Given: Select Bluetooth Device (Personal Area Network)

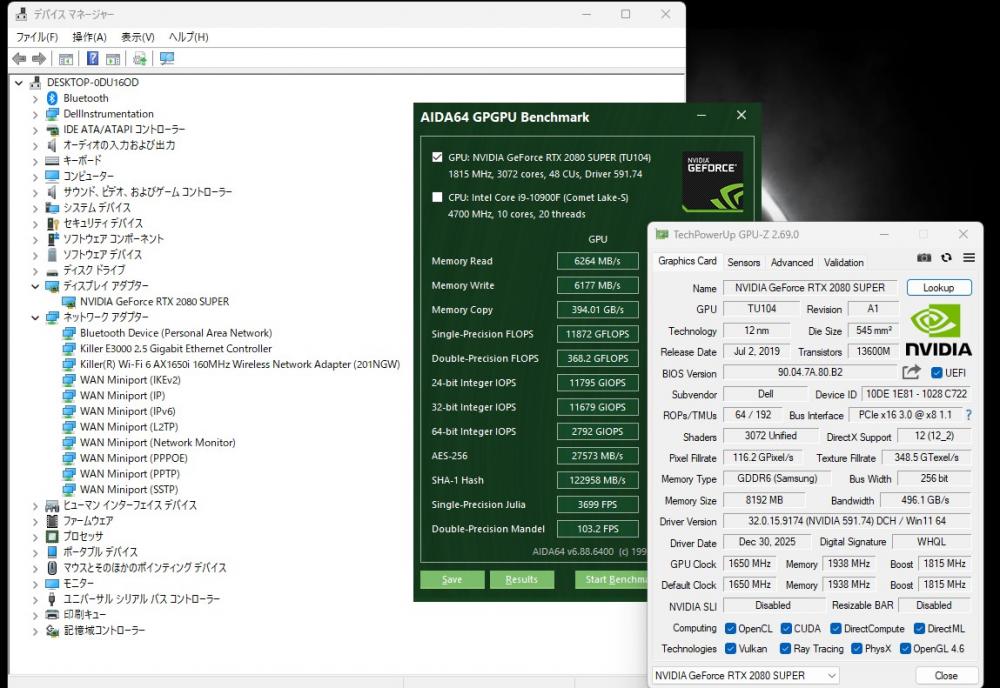Looking at the screenshot, I should [176, 333].
